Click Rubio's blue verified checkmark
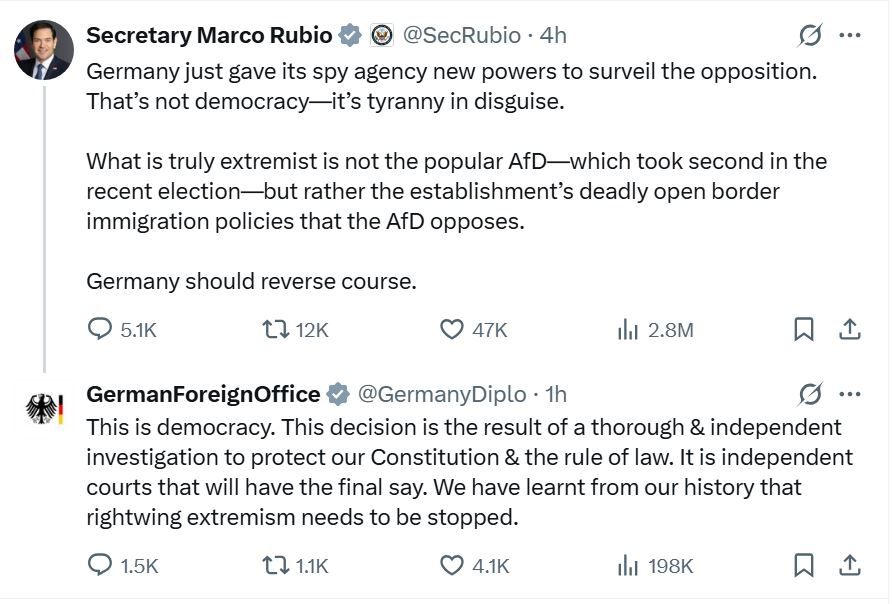This screenshot has height=604, width=892. [348, 34]
